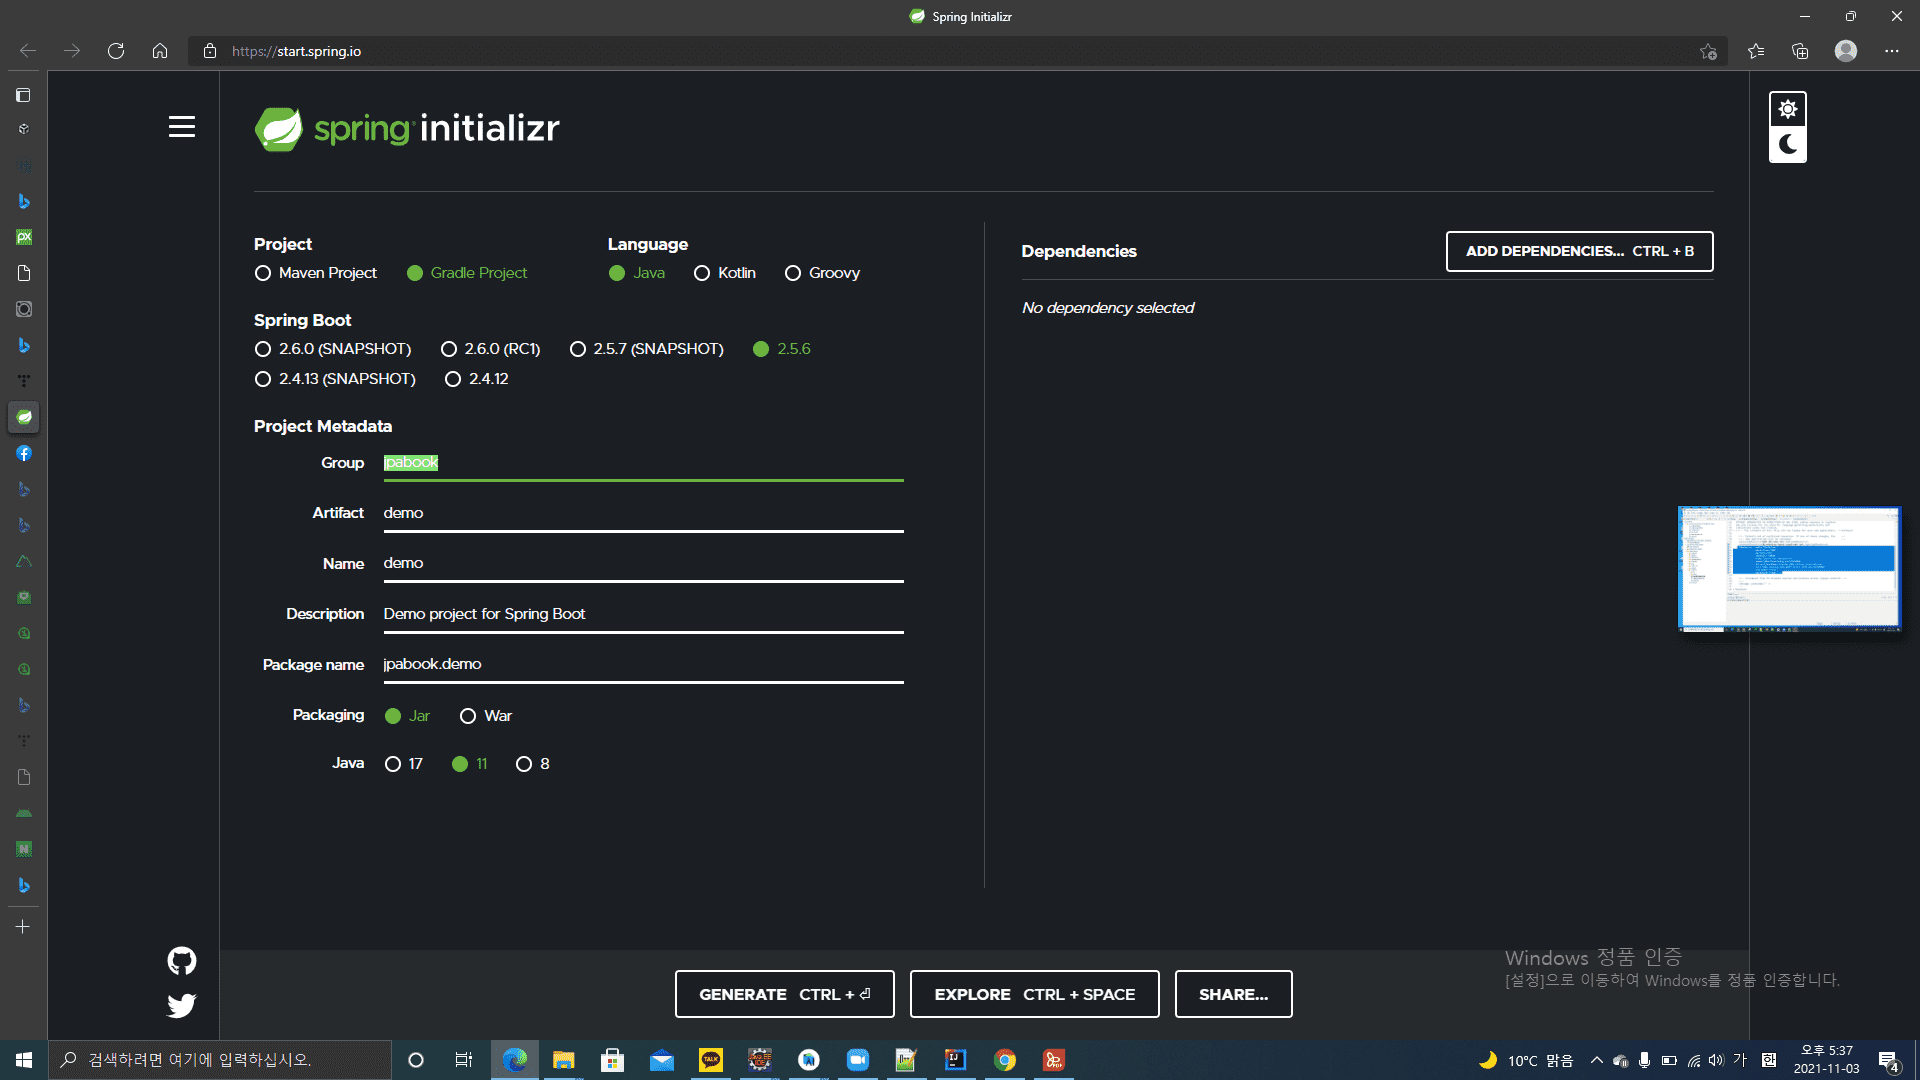The image size is (1920, 1080).
Task: Click the Artifact input field
Action: [642, 513]
